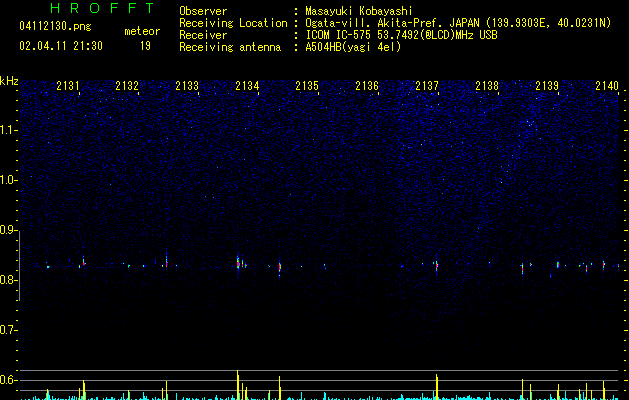Click the date stamp 02.04.11 21:30

[61, 46]
